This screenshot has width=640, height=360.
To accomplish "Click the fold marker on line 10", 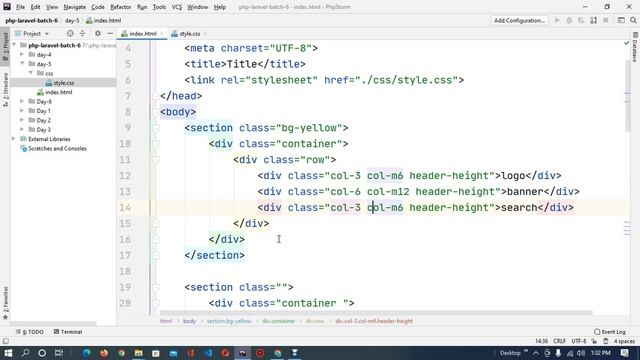I will point(156,144).
